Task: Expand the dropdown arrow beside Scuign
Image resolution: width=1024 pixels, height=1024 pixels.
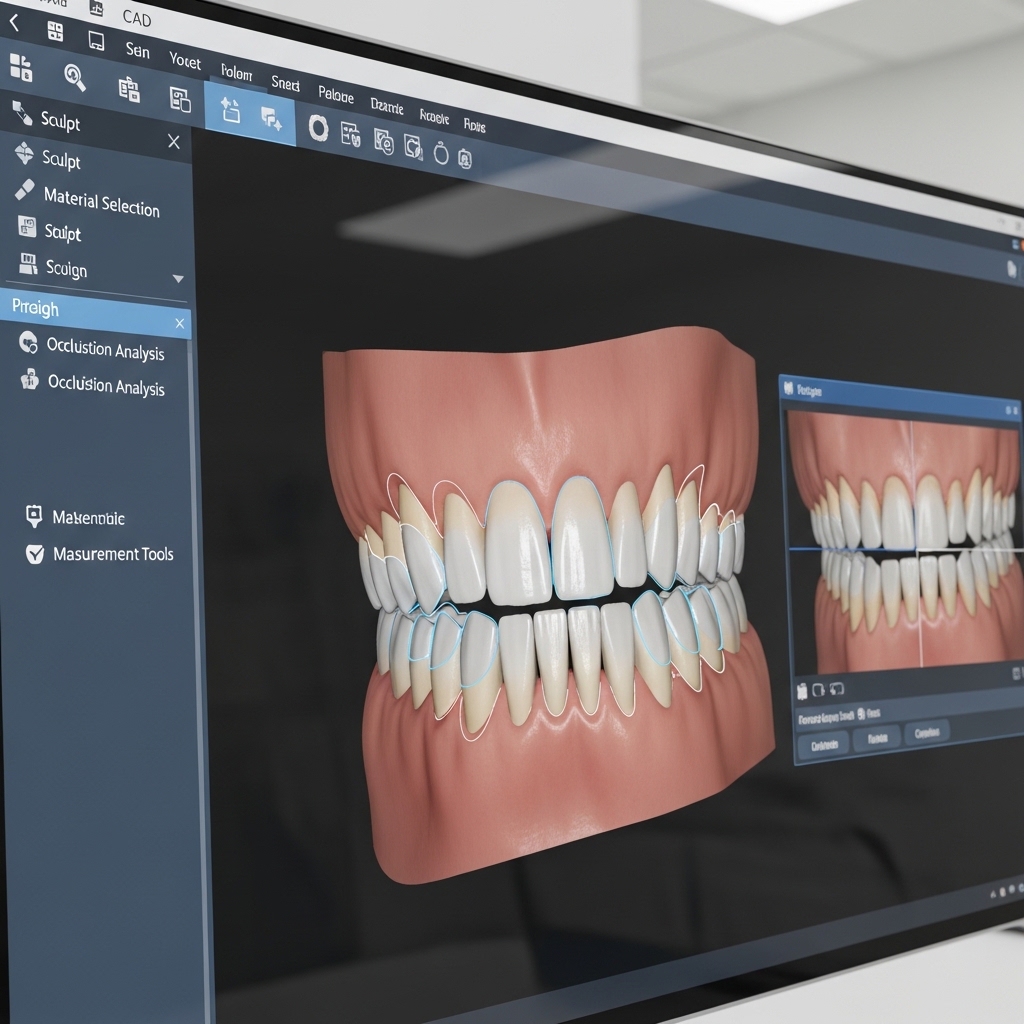Action: (x=178, y=279)
